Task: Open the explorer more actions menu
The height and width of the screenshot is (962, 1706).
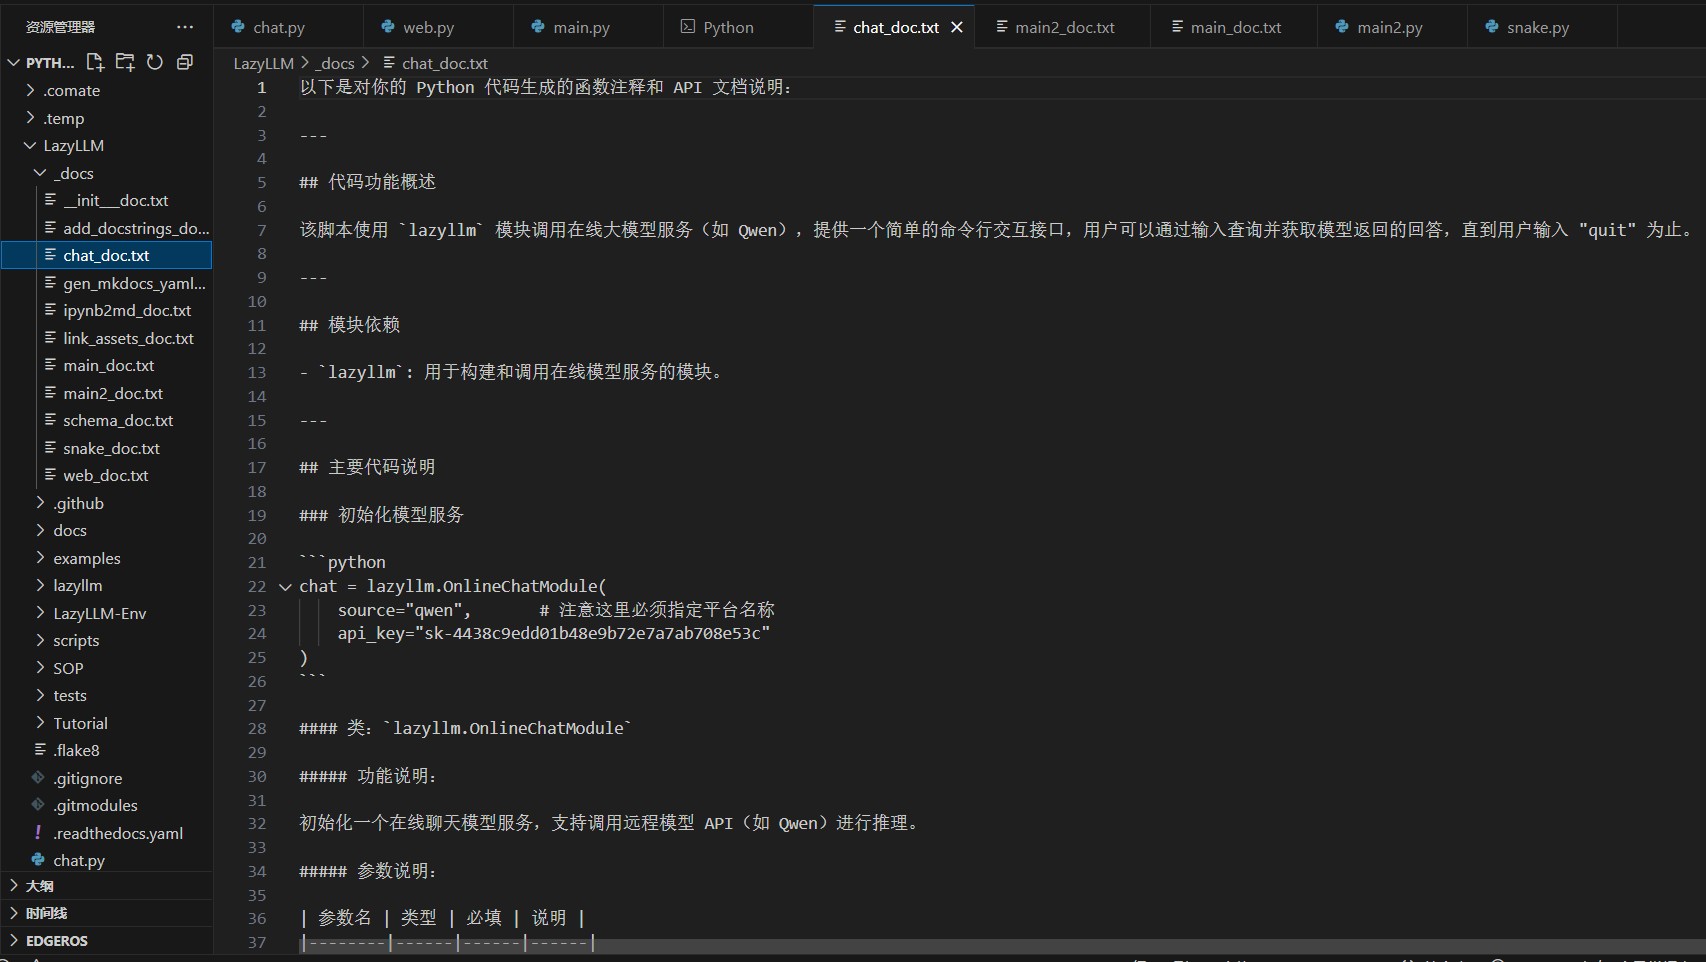Action: point(185,27)
